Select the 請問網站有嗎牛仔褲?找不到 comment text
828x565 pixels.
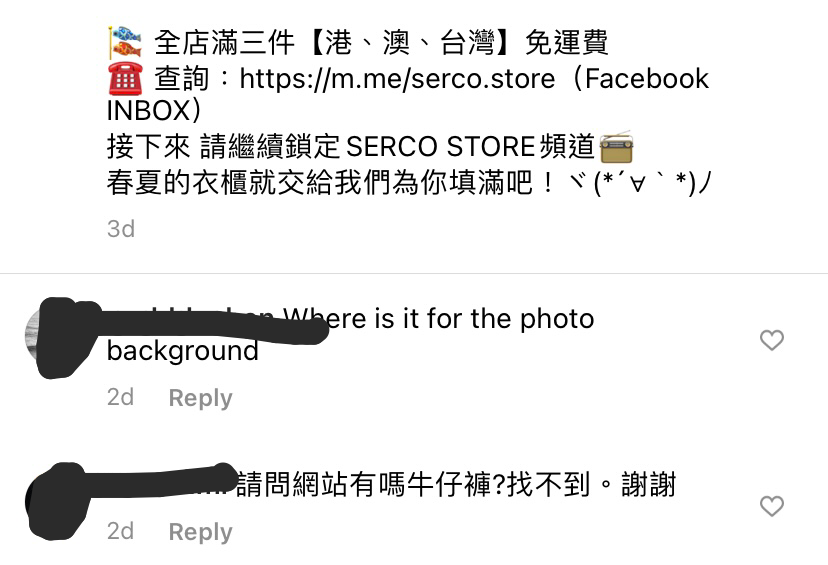pyautogui.click(x=413, y=485)
